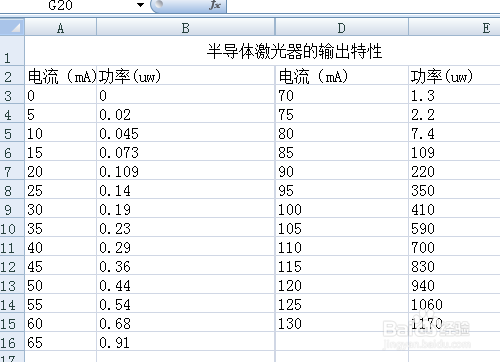Select column B header

coord(186,27)
